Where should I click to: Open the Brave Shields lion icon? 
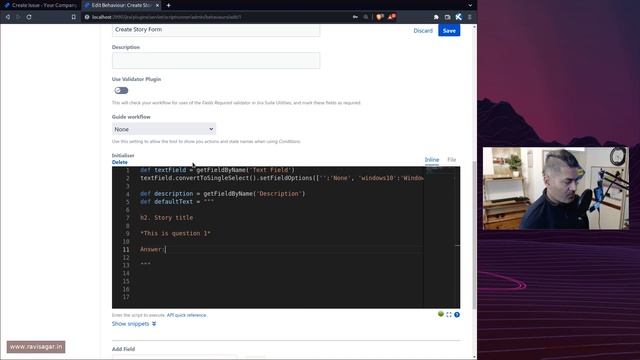point(380,17)
